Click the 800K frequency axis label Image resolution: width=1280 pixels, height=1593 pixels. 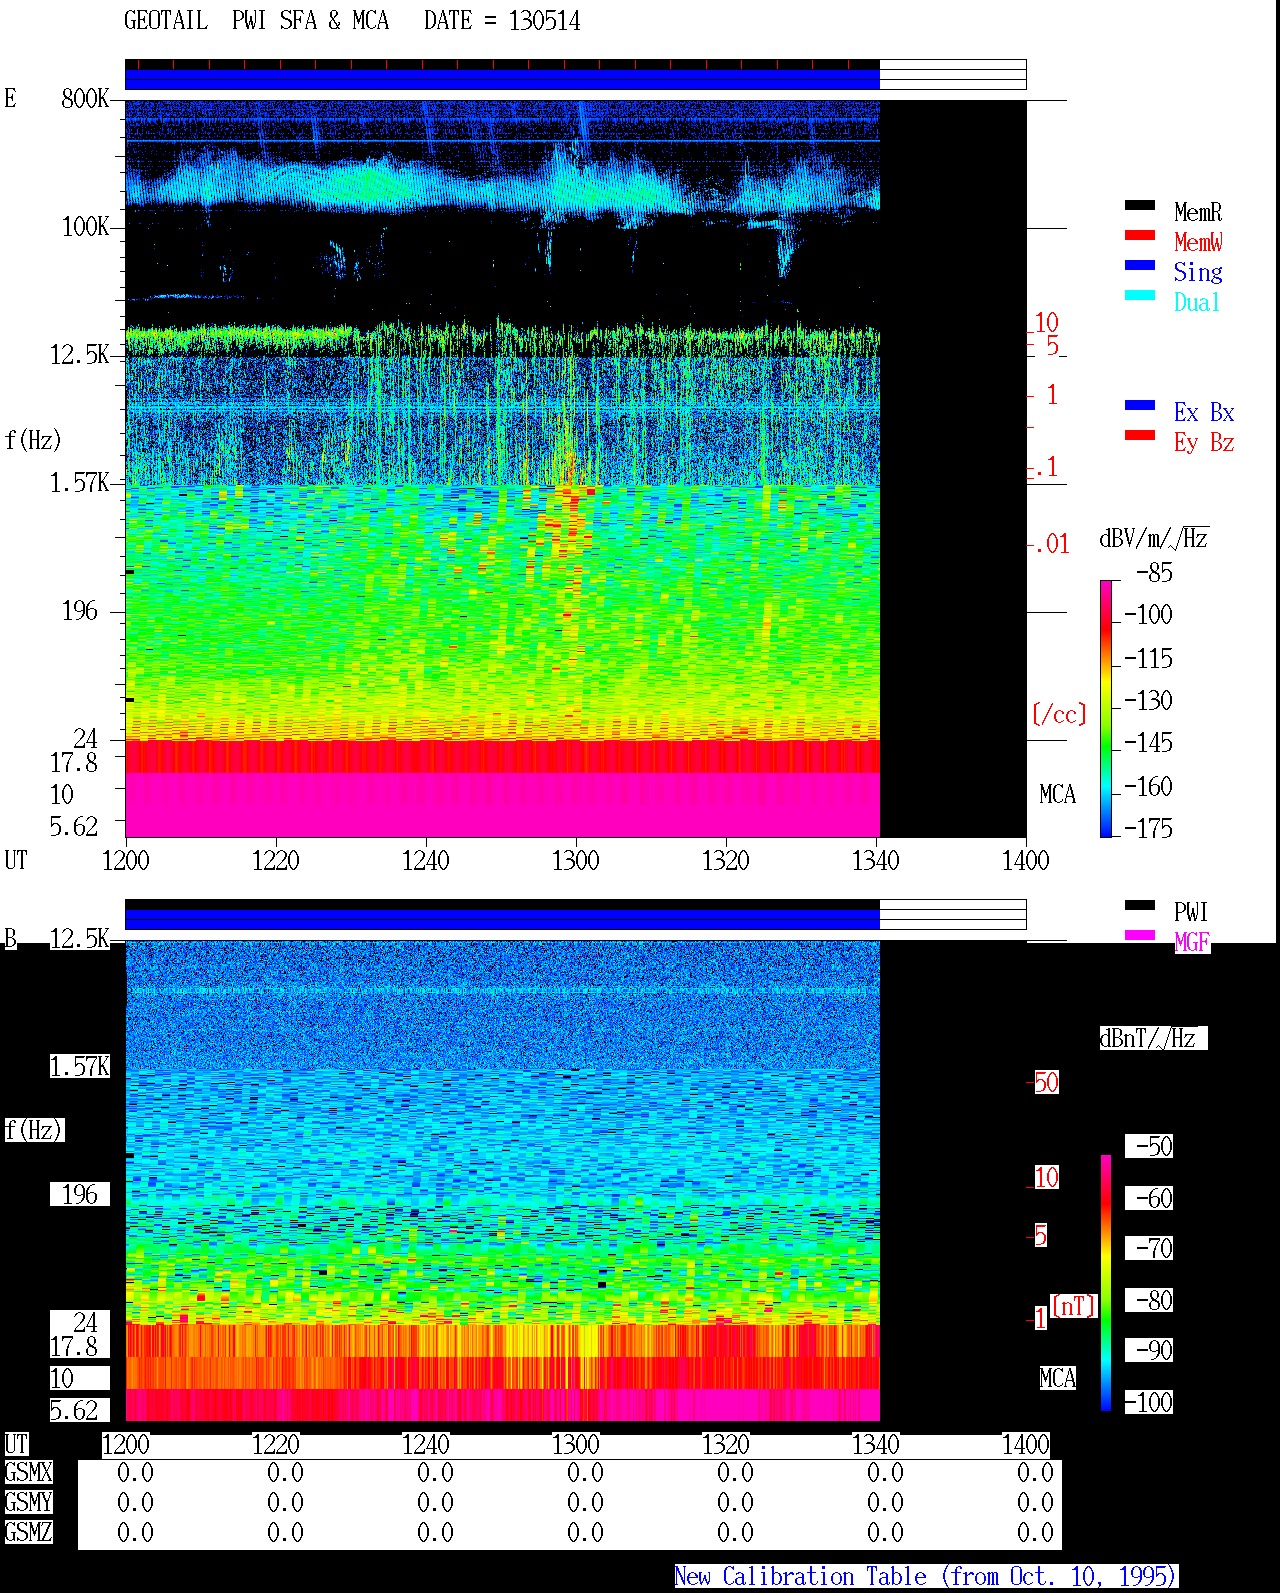(x=85, y=99)
